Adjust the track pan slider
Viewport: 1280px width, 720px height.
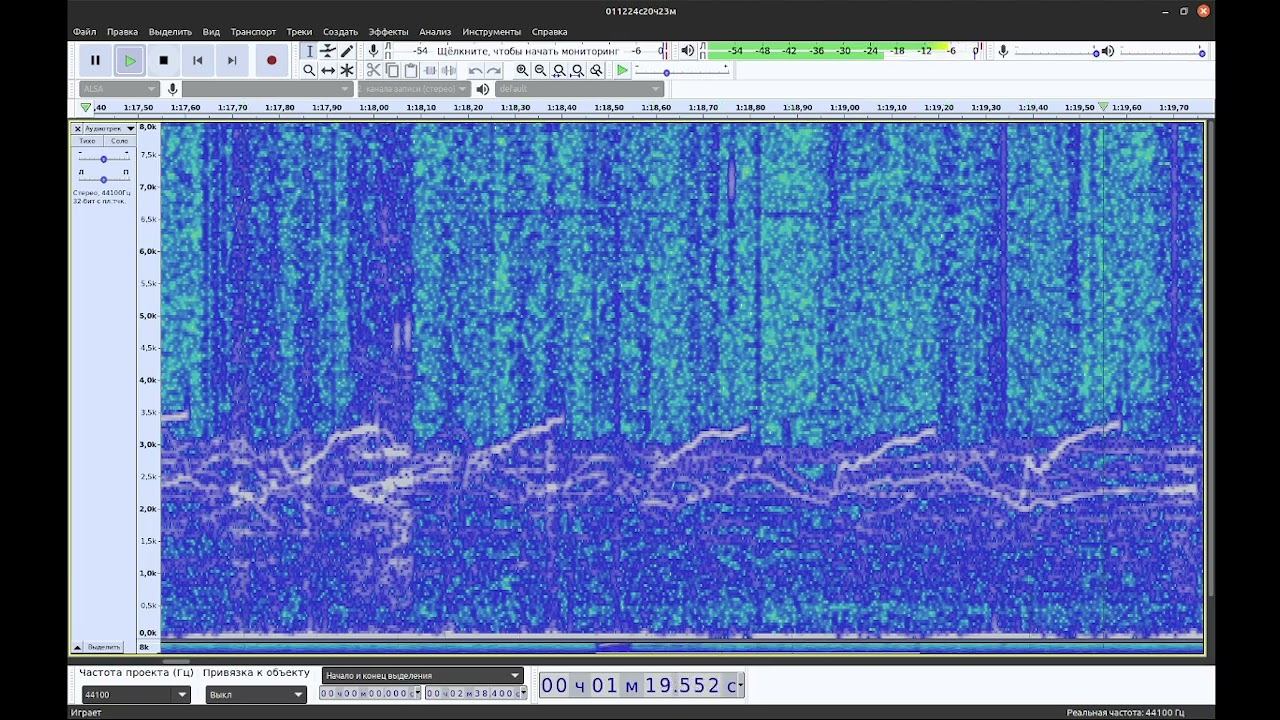pyautogui.click(x=103, y=179)
